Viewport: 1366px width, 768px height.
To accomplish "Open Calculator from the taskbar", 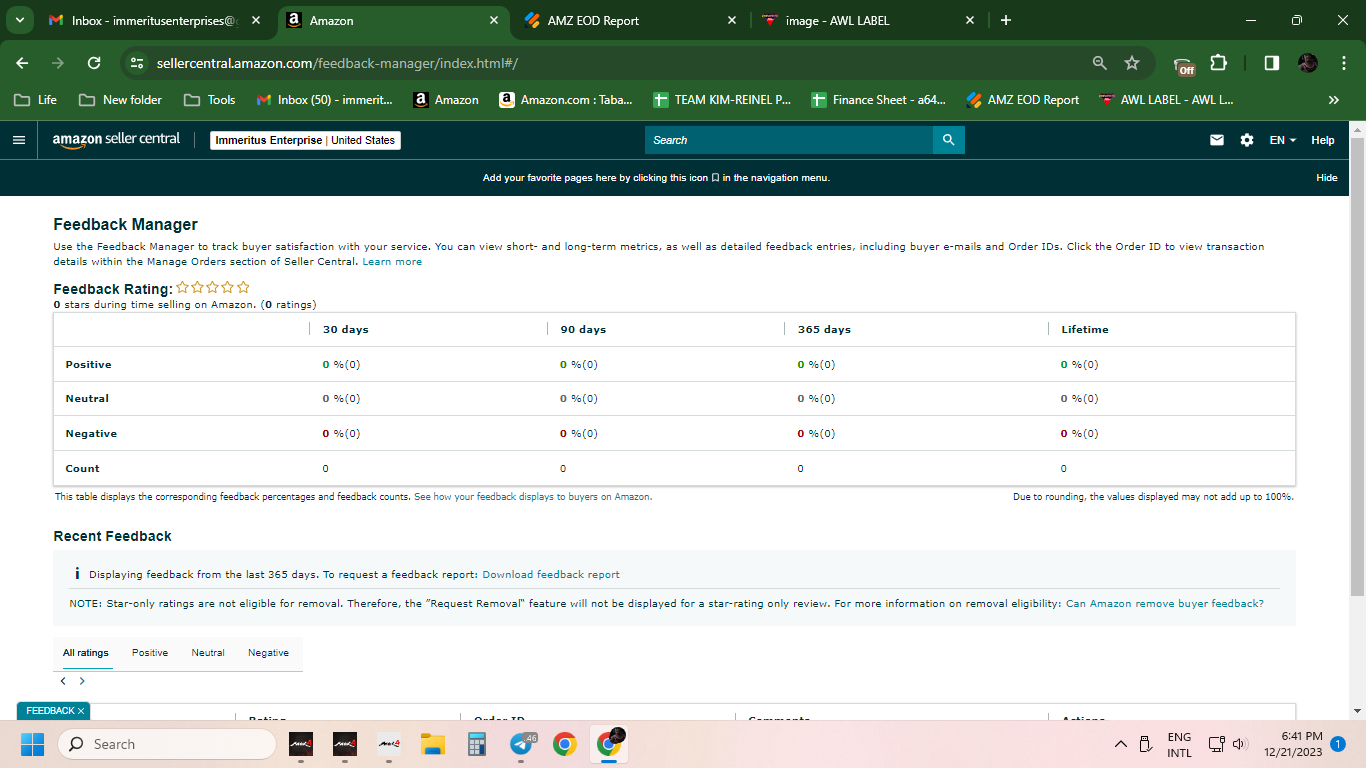I will click(x=476, y=744).
